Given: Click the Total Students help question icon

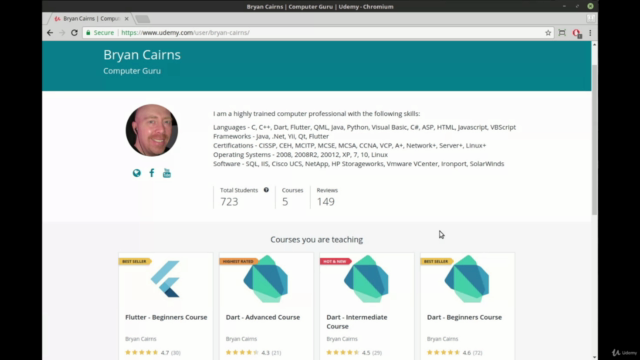Looking at the screenshot, I should (x=266, y=190).
